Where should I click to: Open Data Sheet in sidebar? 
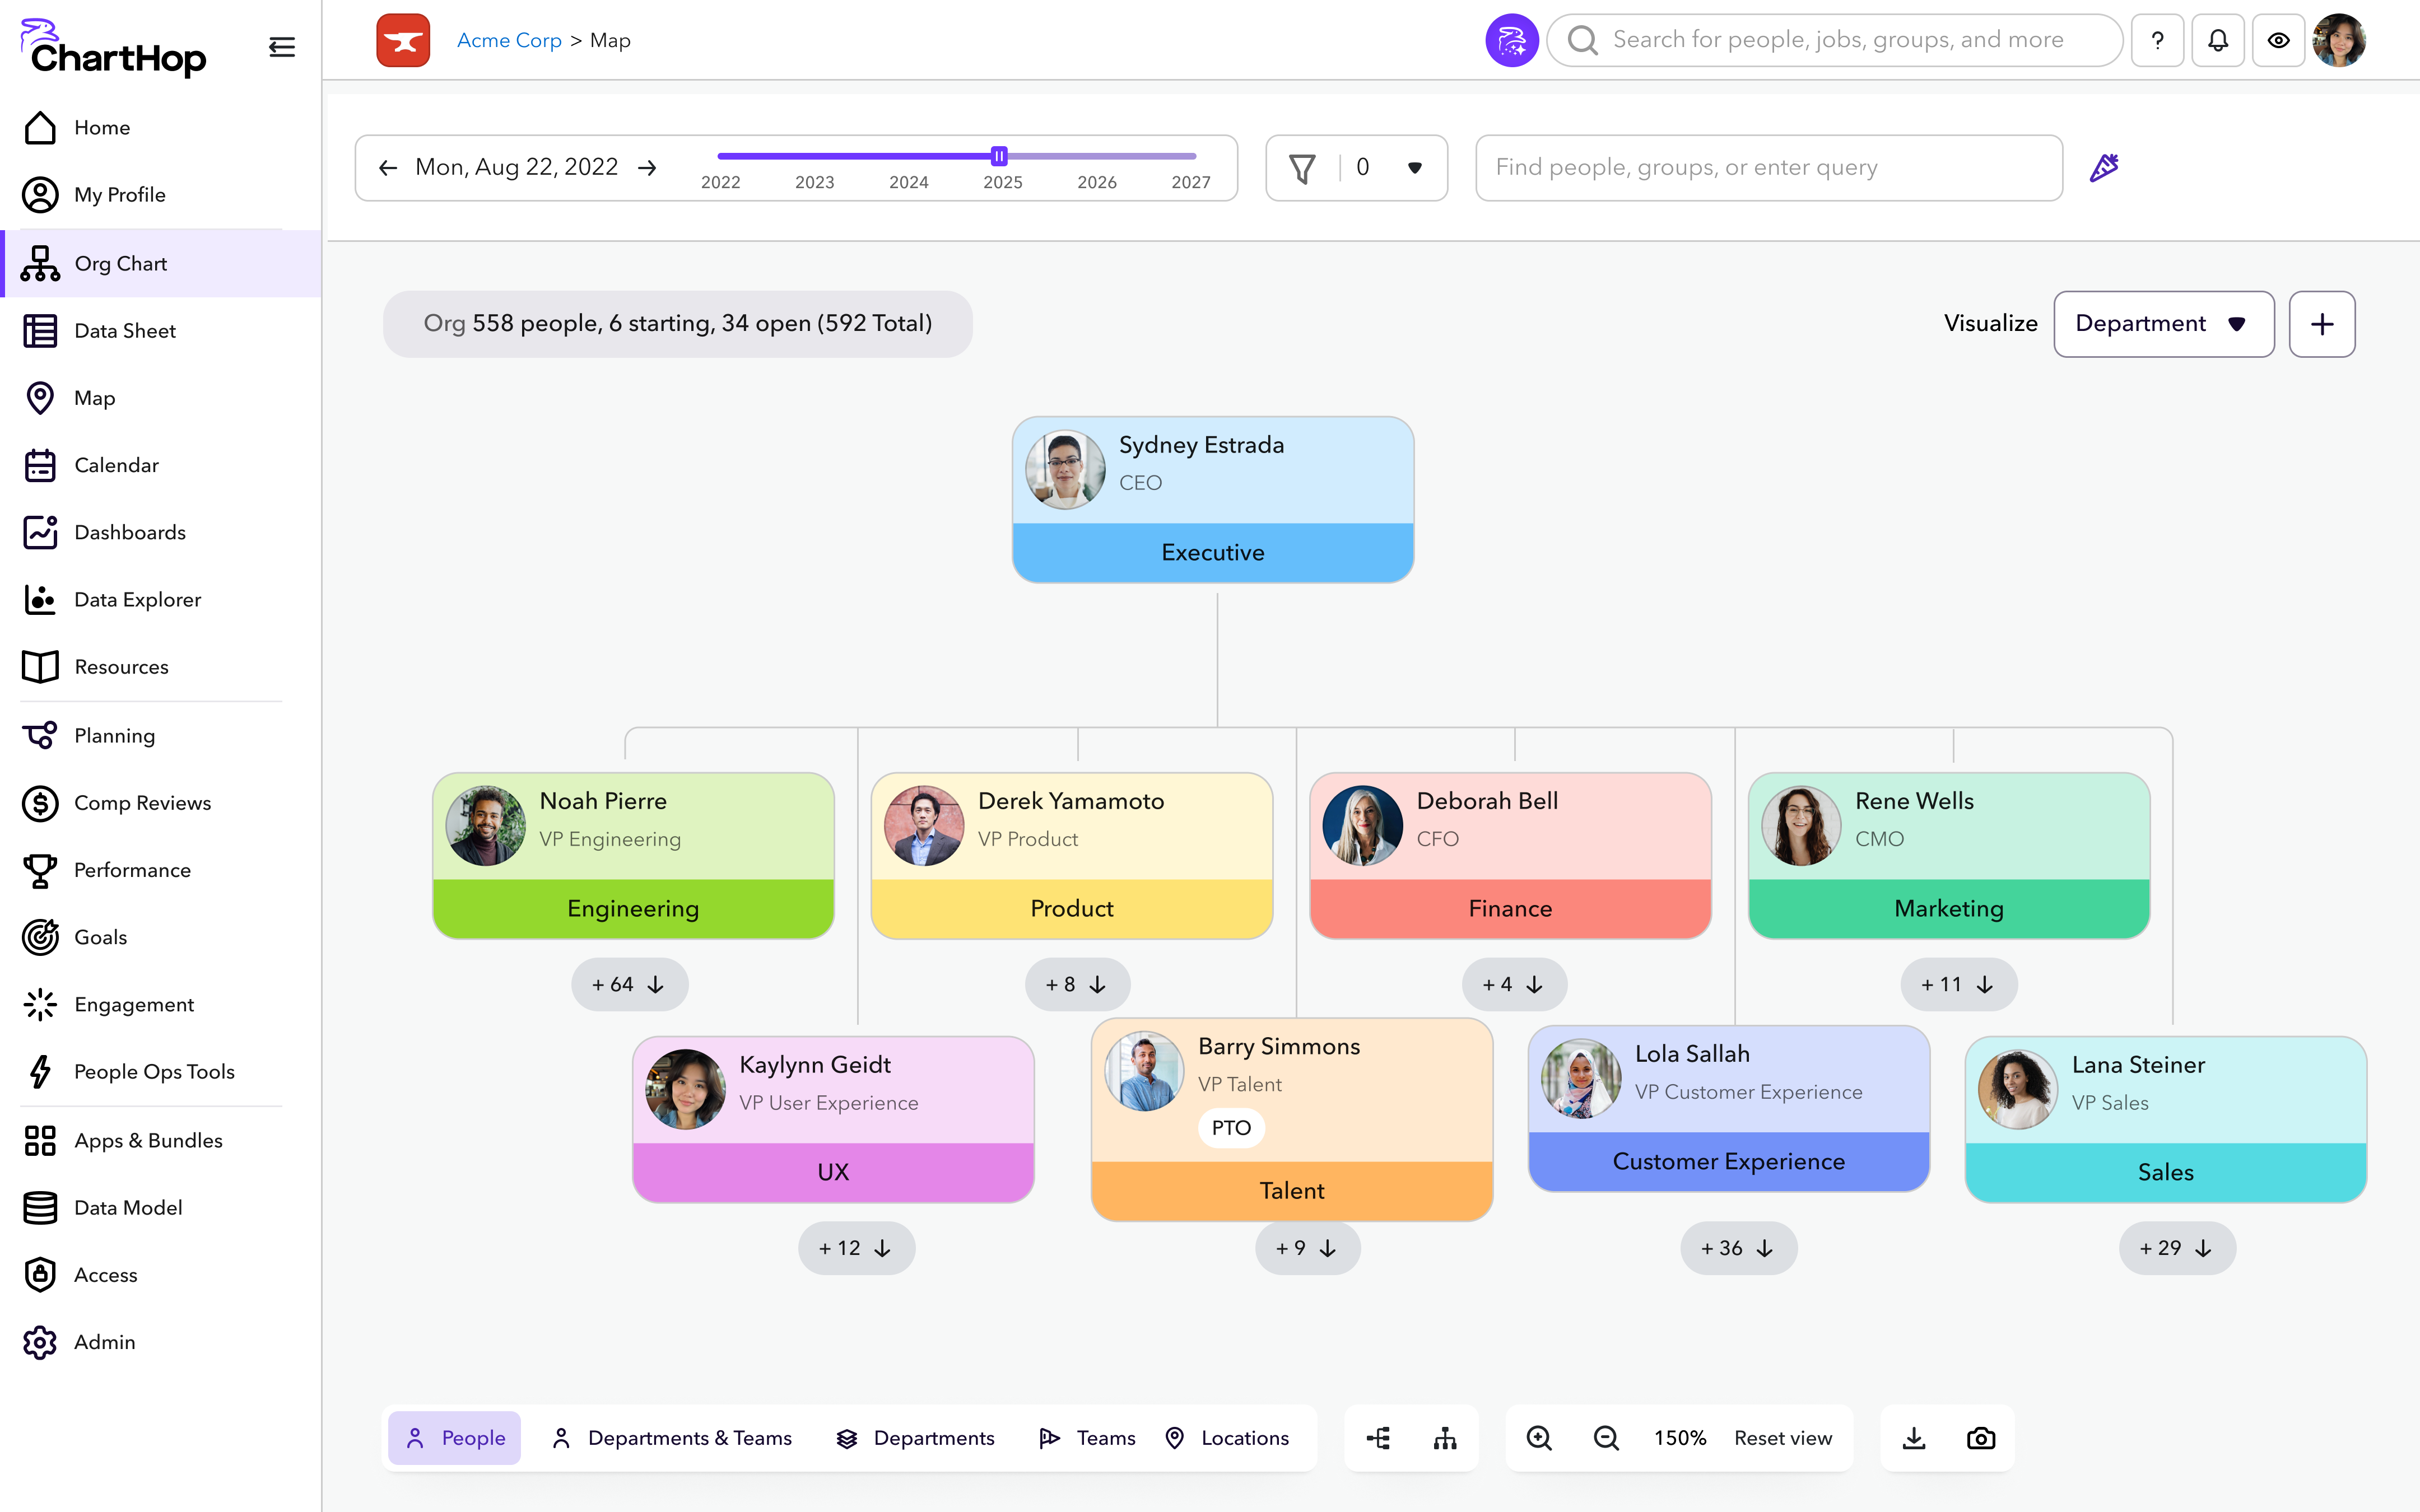coord(124,331)
